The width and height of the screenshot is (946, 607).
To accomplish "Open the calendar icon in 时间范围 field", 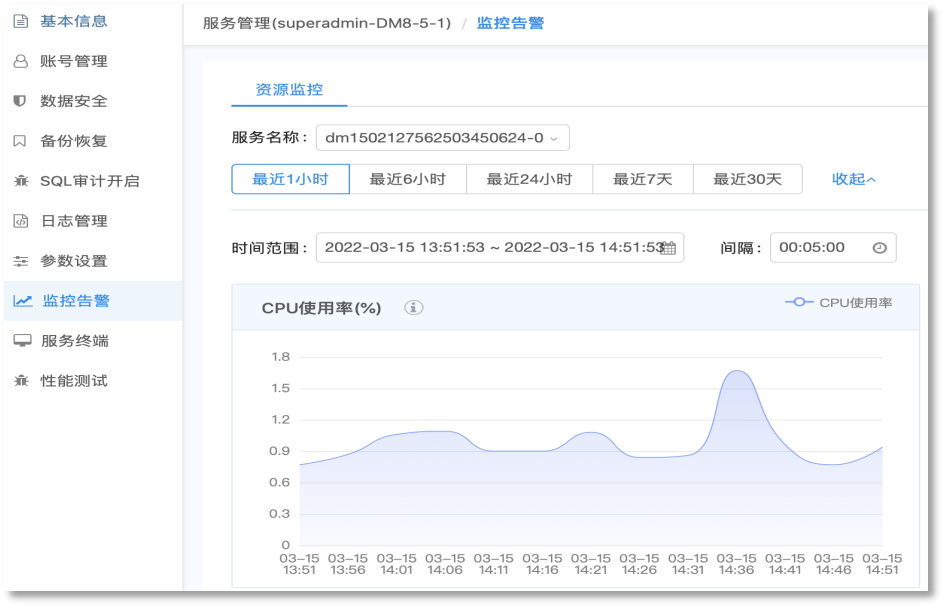I will (666, 247).
